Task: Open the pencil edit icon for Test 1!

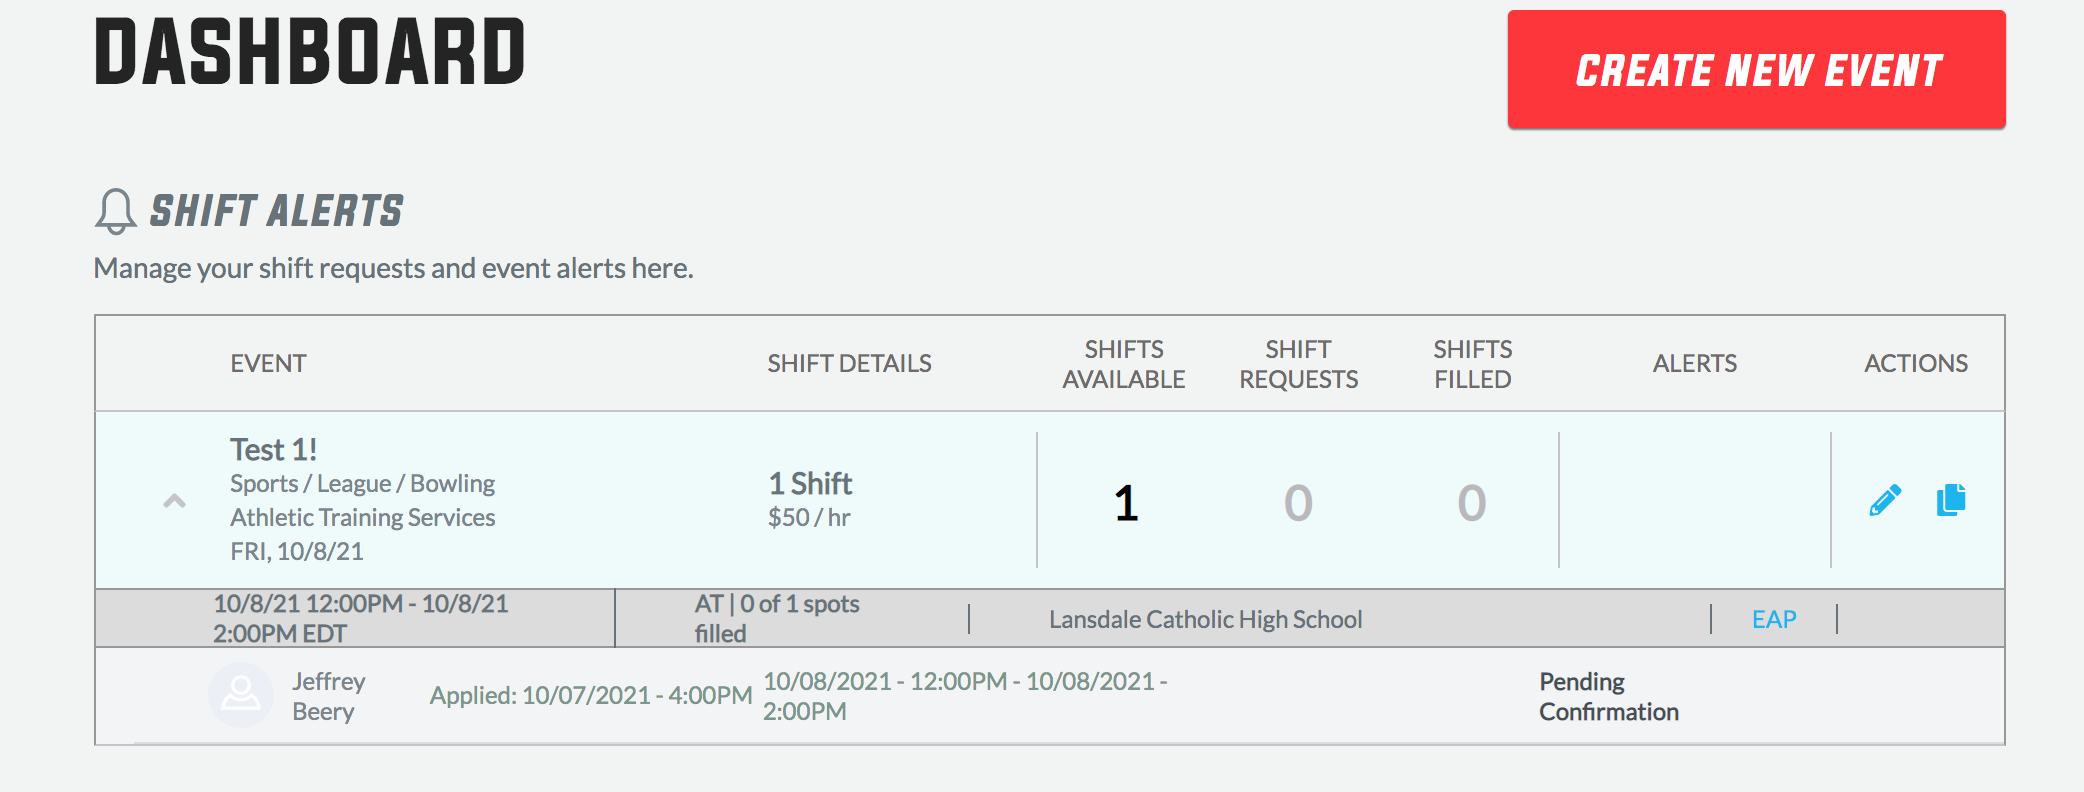Action: coord(1885,500)
